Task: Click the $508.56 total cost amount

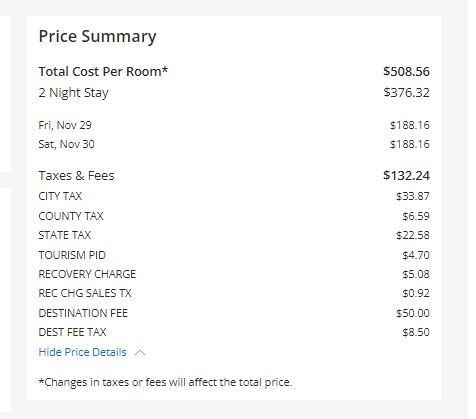Action: point(406,72)
